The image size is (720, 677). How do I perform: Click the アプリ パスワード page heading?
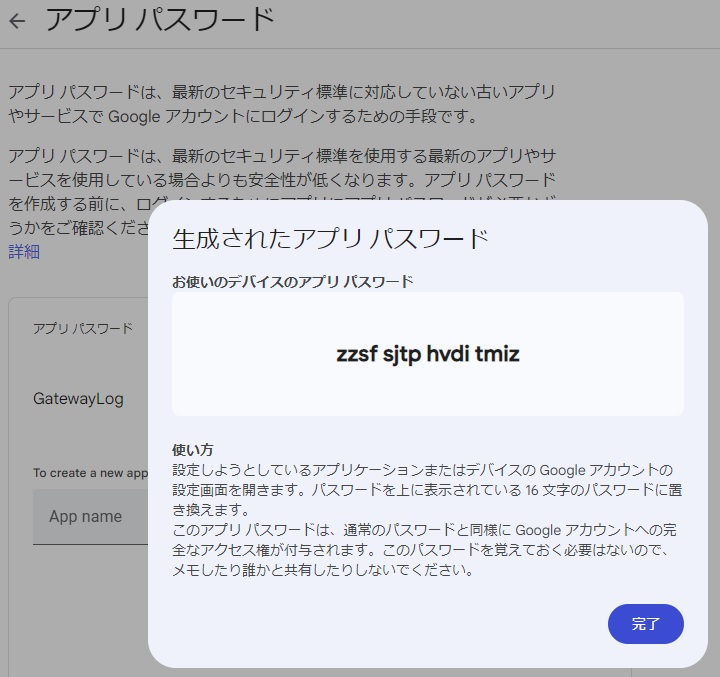pyautogui.click(x=160, y=20)
